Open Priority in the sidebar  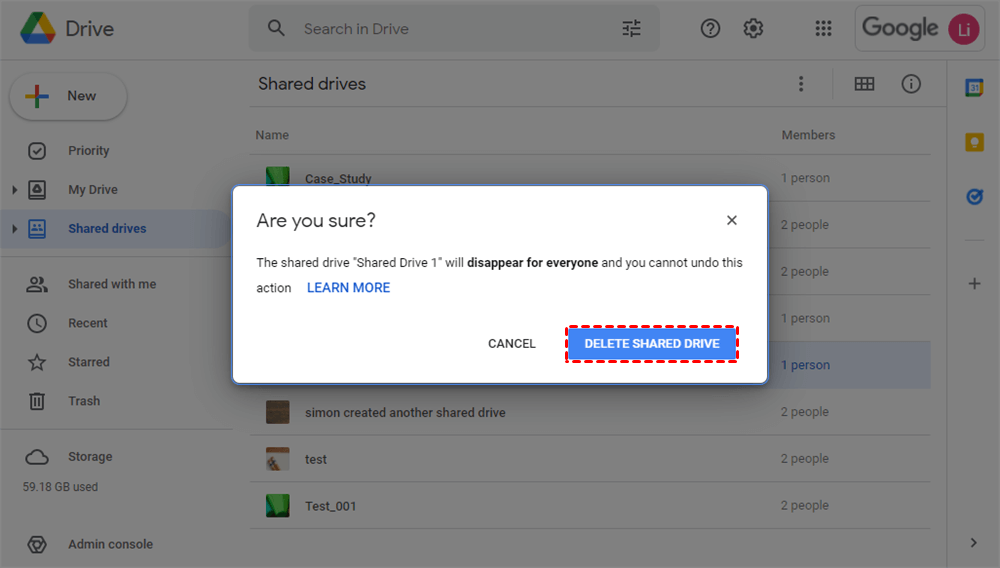[x=89, y=151]
